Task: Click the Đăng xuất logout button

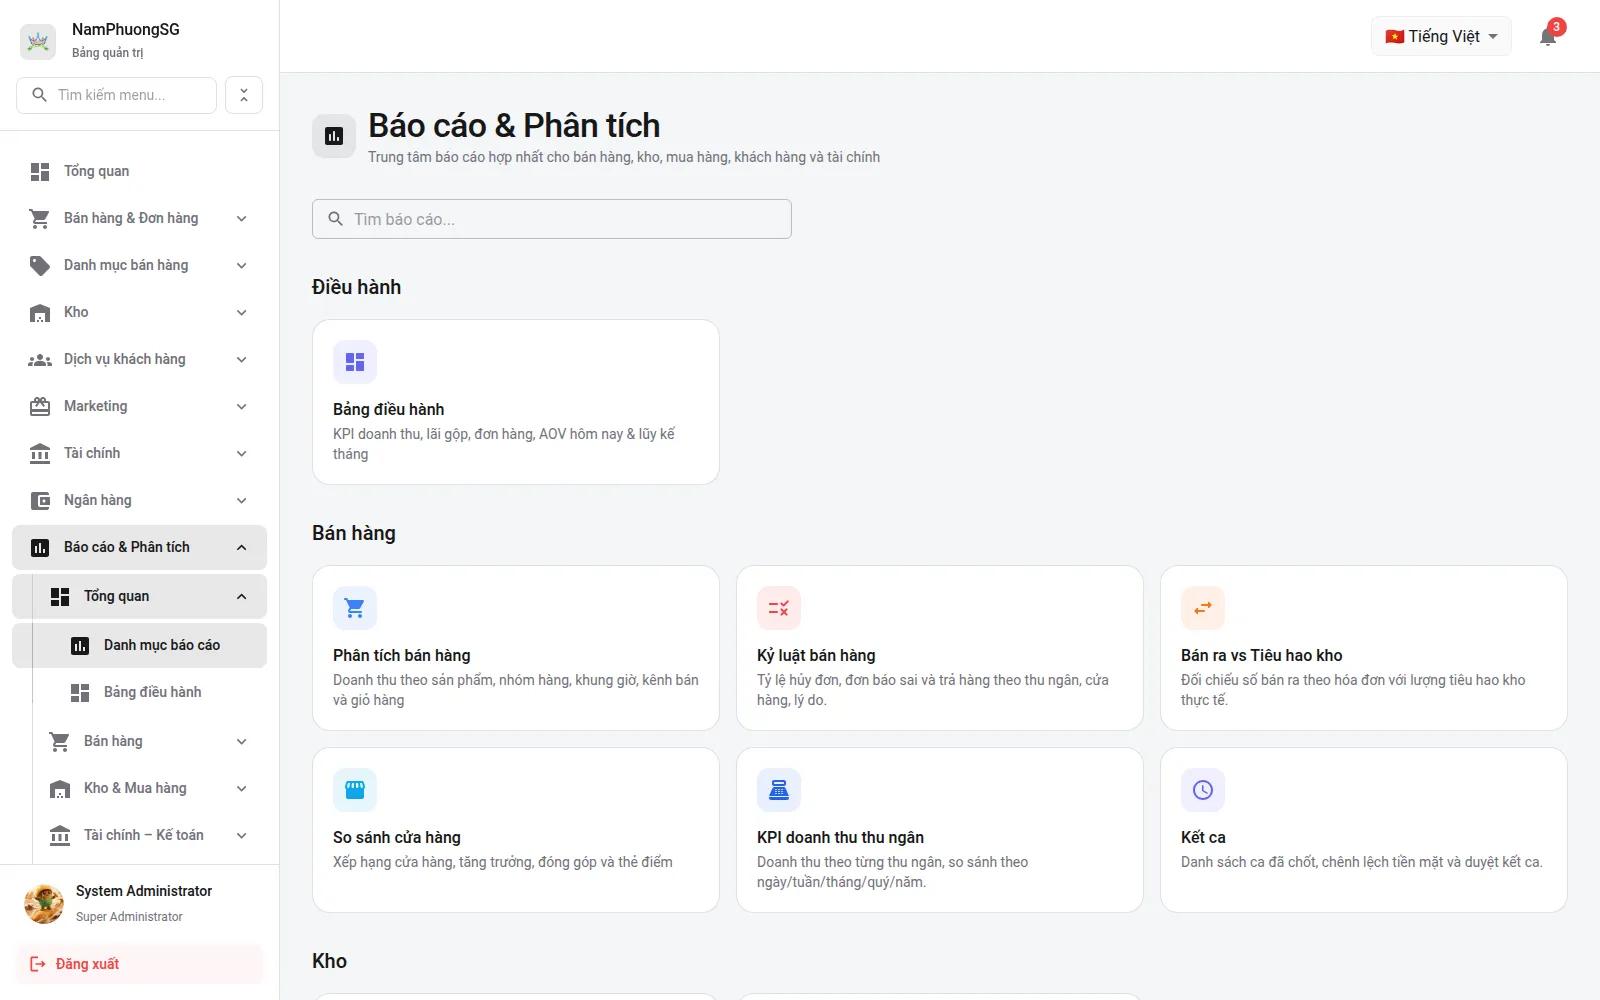Action: pos(139,964)
